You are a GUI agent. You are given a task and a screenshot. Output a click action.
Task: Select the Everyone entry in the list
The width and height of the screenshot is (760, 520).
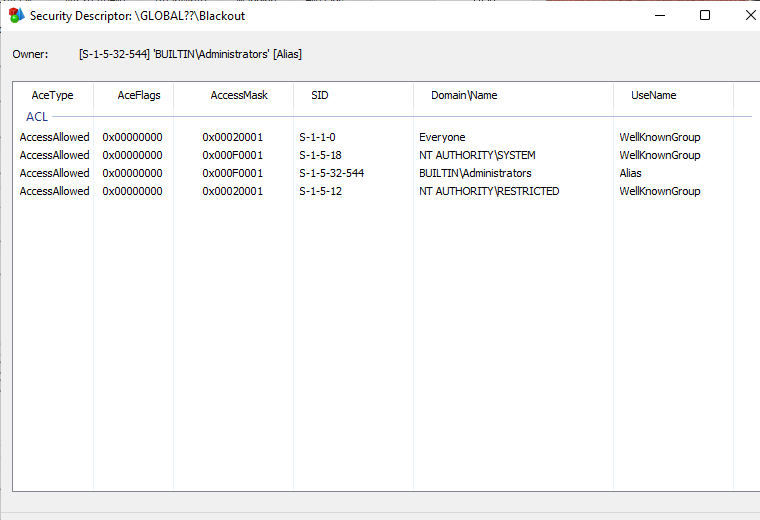tap(442, 137)
